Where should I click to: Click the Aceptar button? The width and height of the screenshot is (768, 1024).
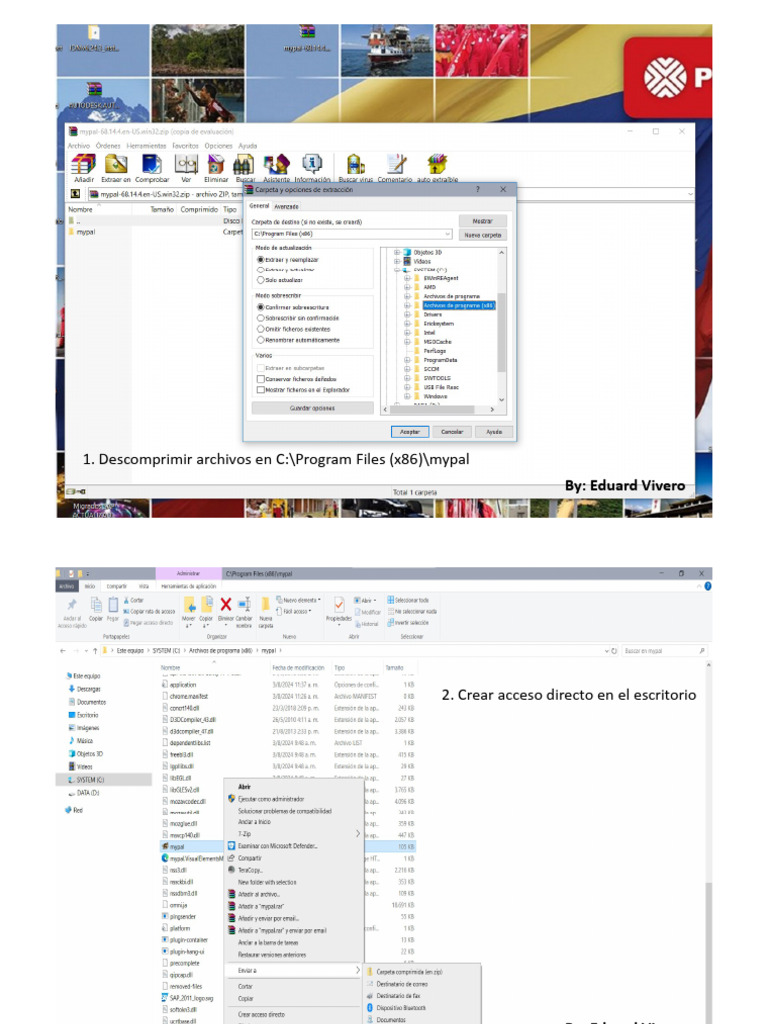[x=409, y=432]
